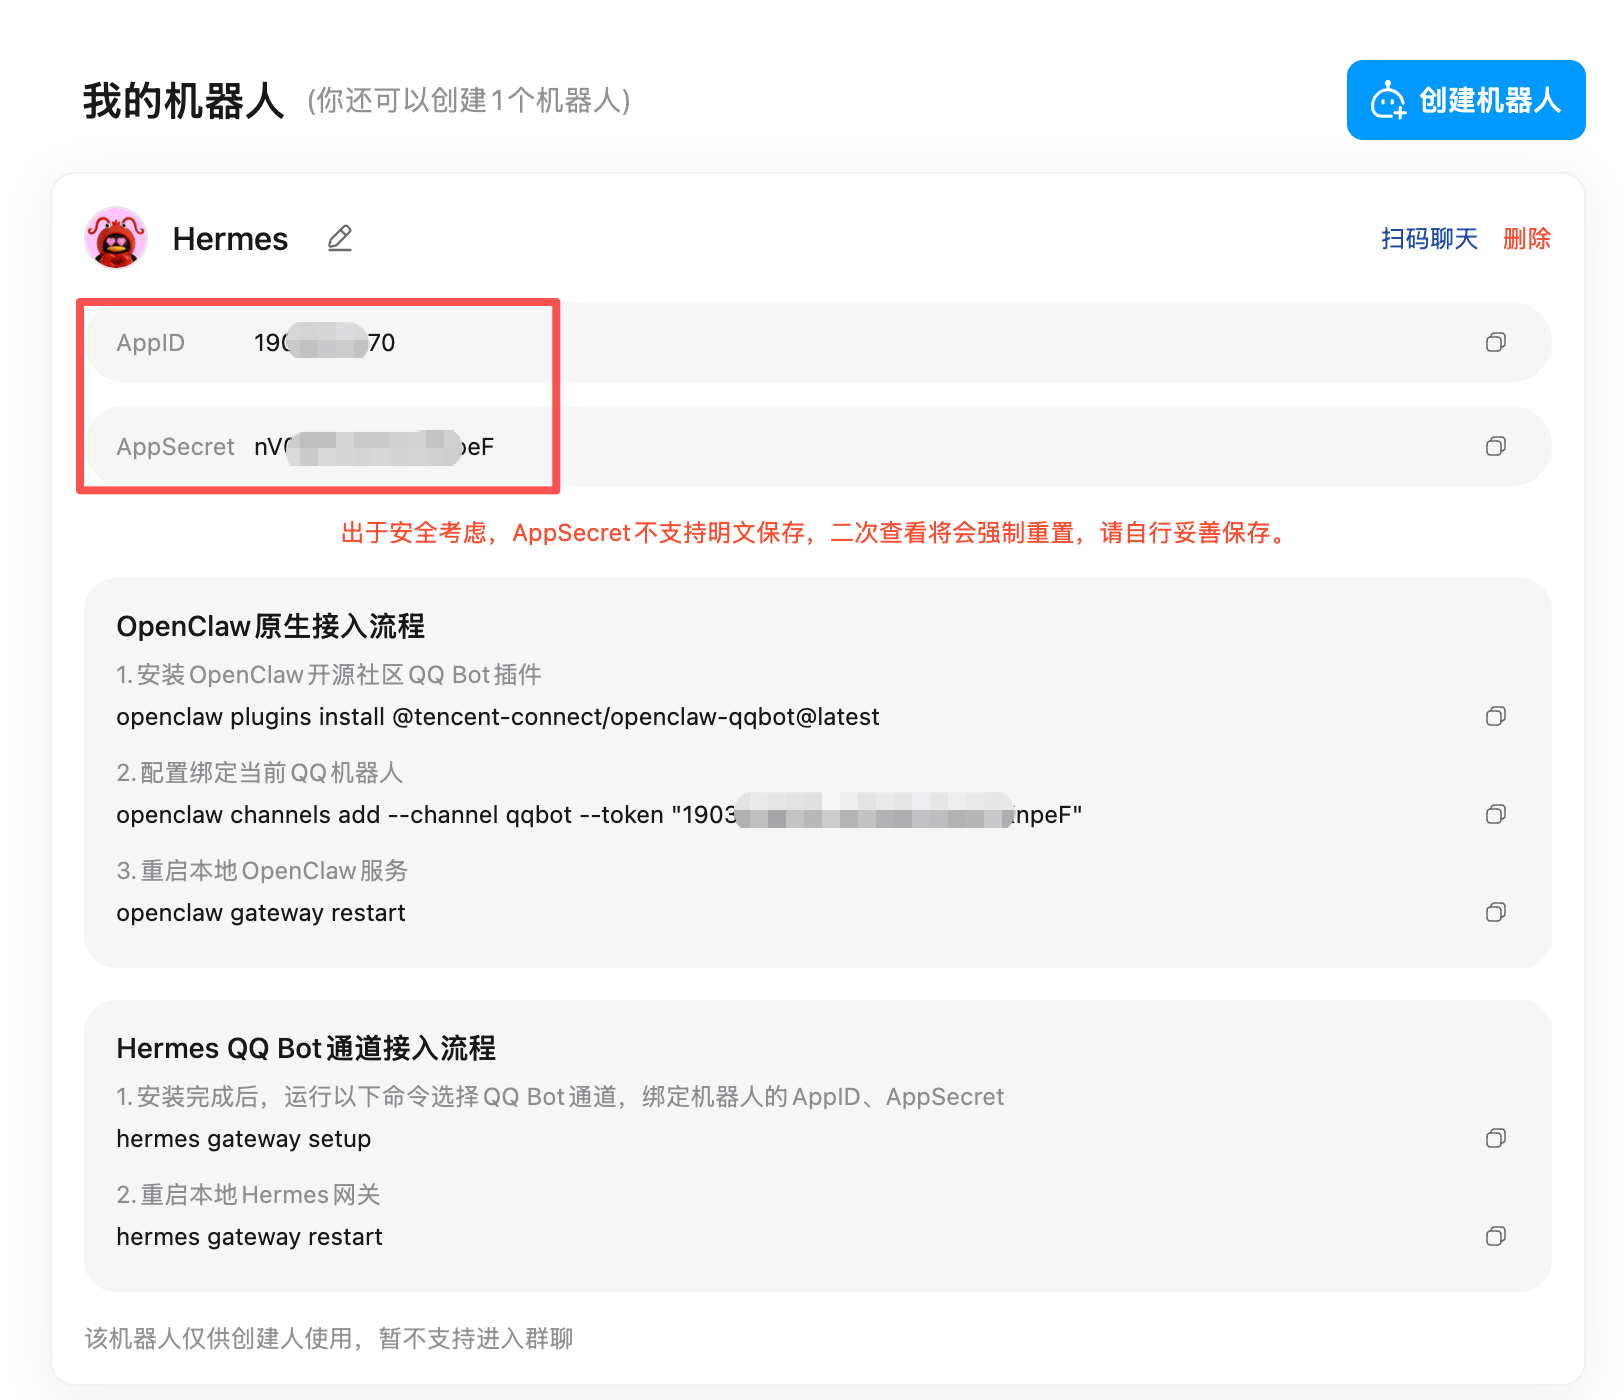Screen dimensions: 1624x1400
Task: Copy the openclaw gateway restart command
Action: [x=1496, y=912]
